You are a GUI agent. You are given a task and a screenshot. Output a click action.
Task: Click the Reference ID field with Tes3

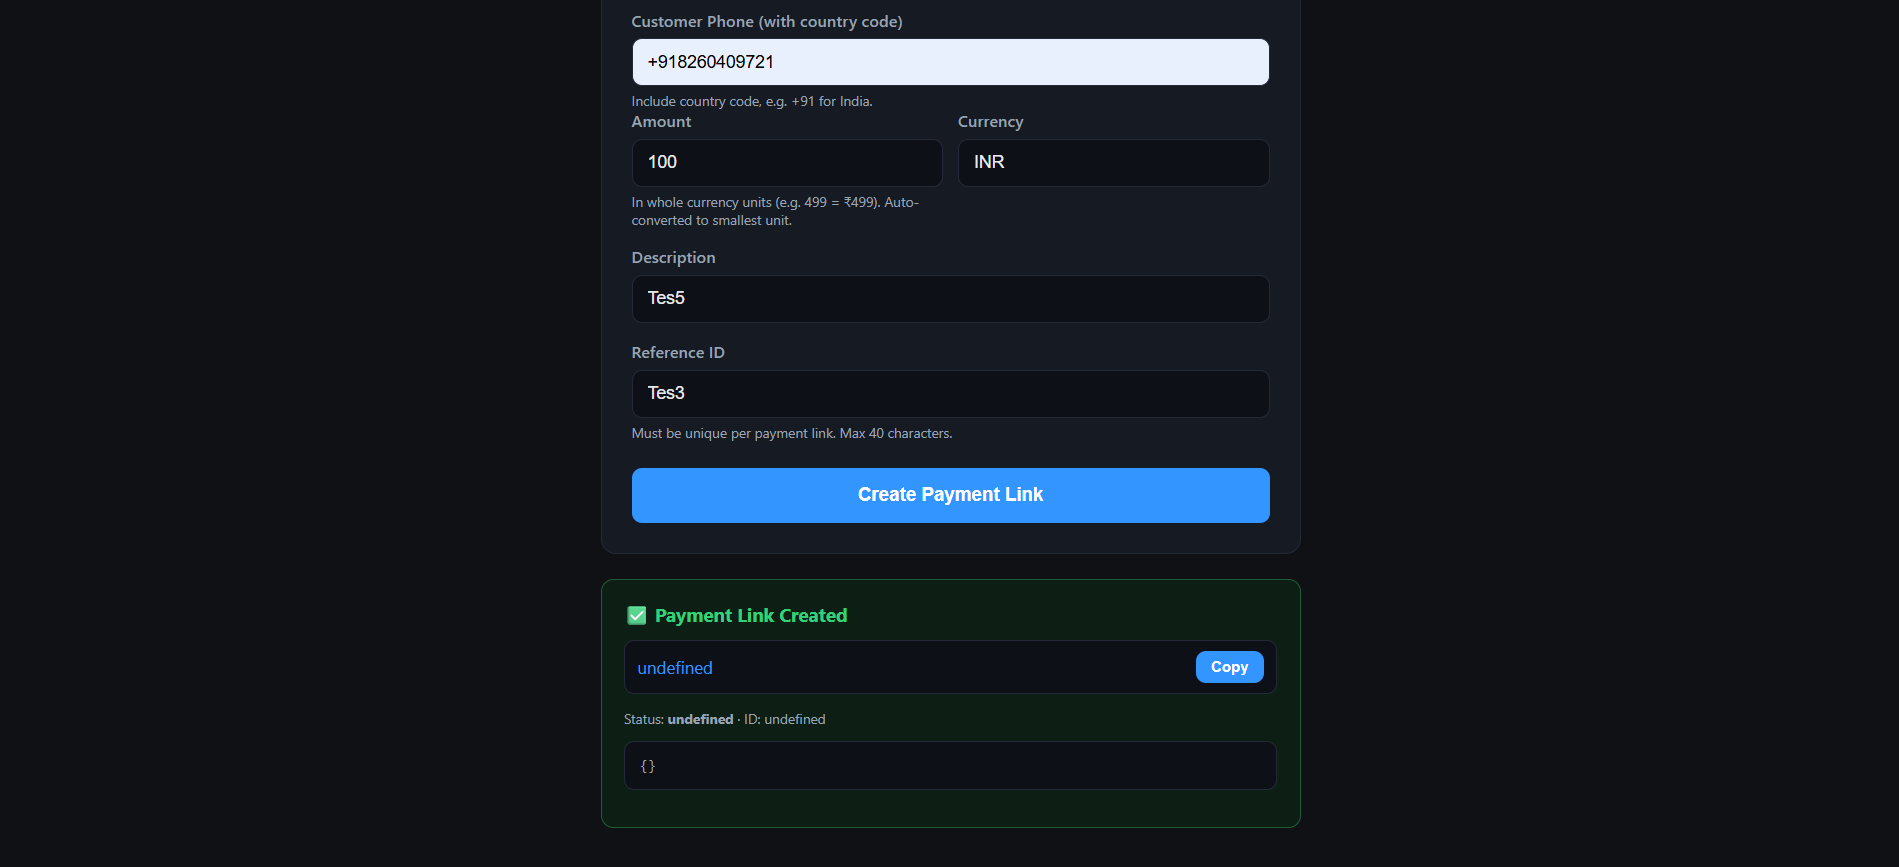(950, 394)
